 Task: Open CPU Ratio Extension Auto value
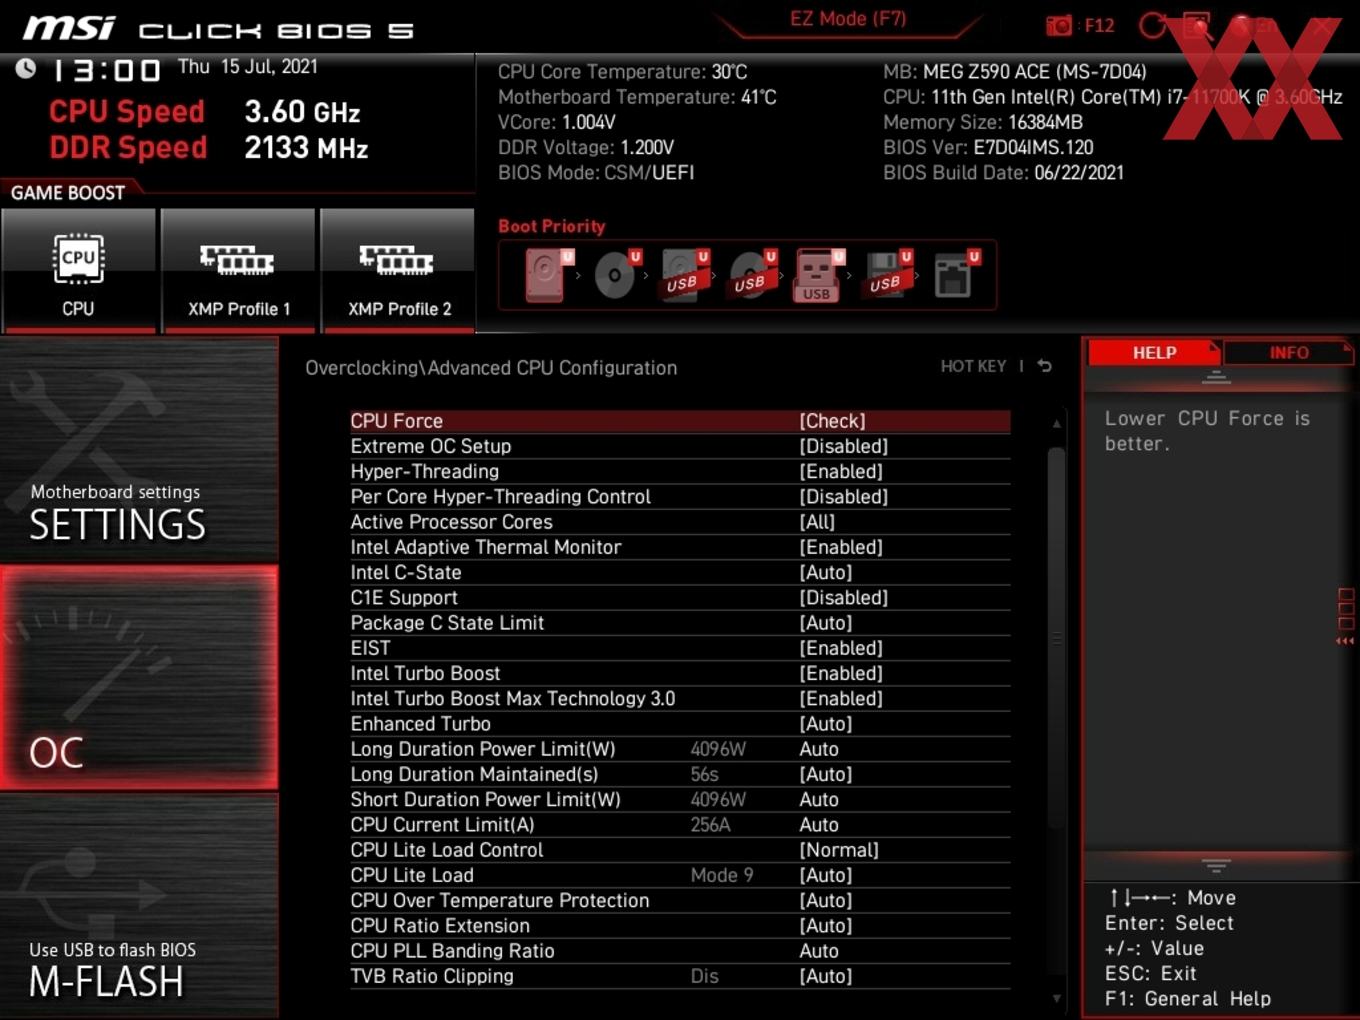[x=826, y=926]
